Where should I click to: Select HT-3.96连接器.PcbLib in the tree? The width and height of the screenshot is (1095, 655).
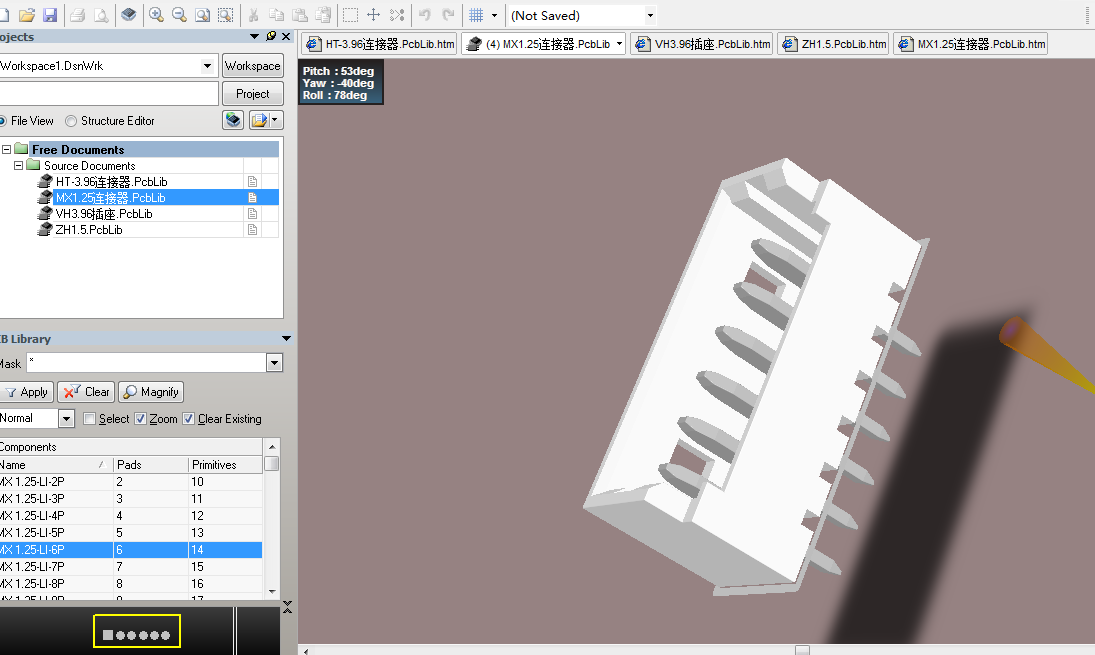coord(111,182)
